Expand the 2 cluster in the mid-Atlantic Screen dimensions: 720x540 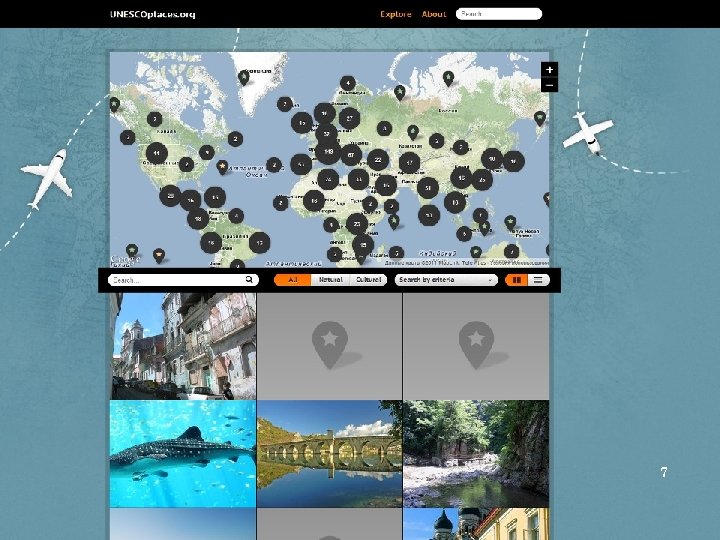click(274, 165)
